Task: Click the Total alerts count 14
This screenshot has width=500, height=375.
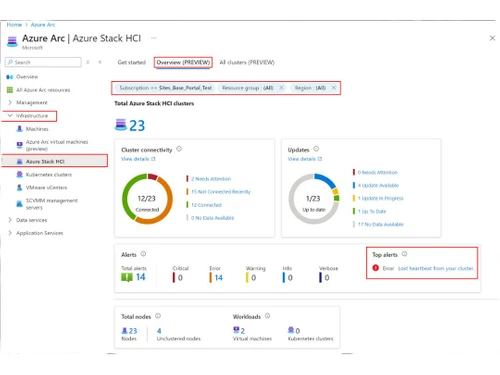Action: tap(140, 277)
